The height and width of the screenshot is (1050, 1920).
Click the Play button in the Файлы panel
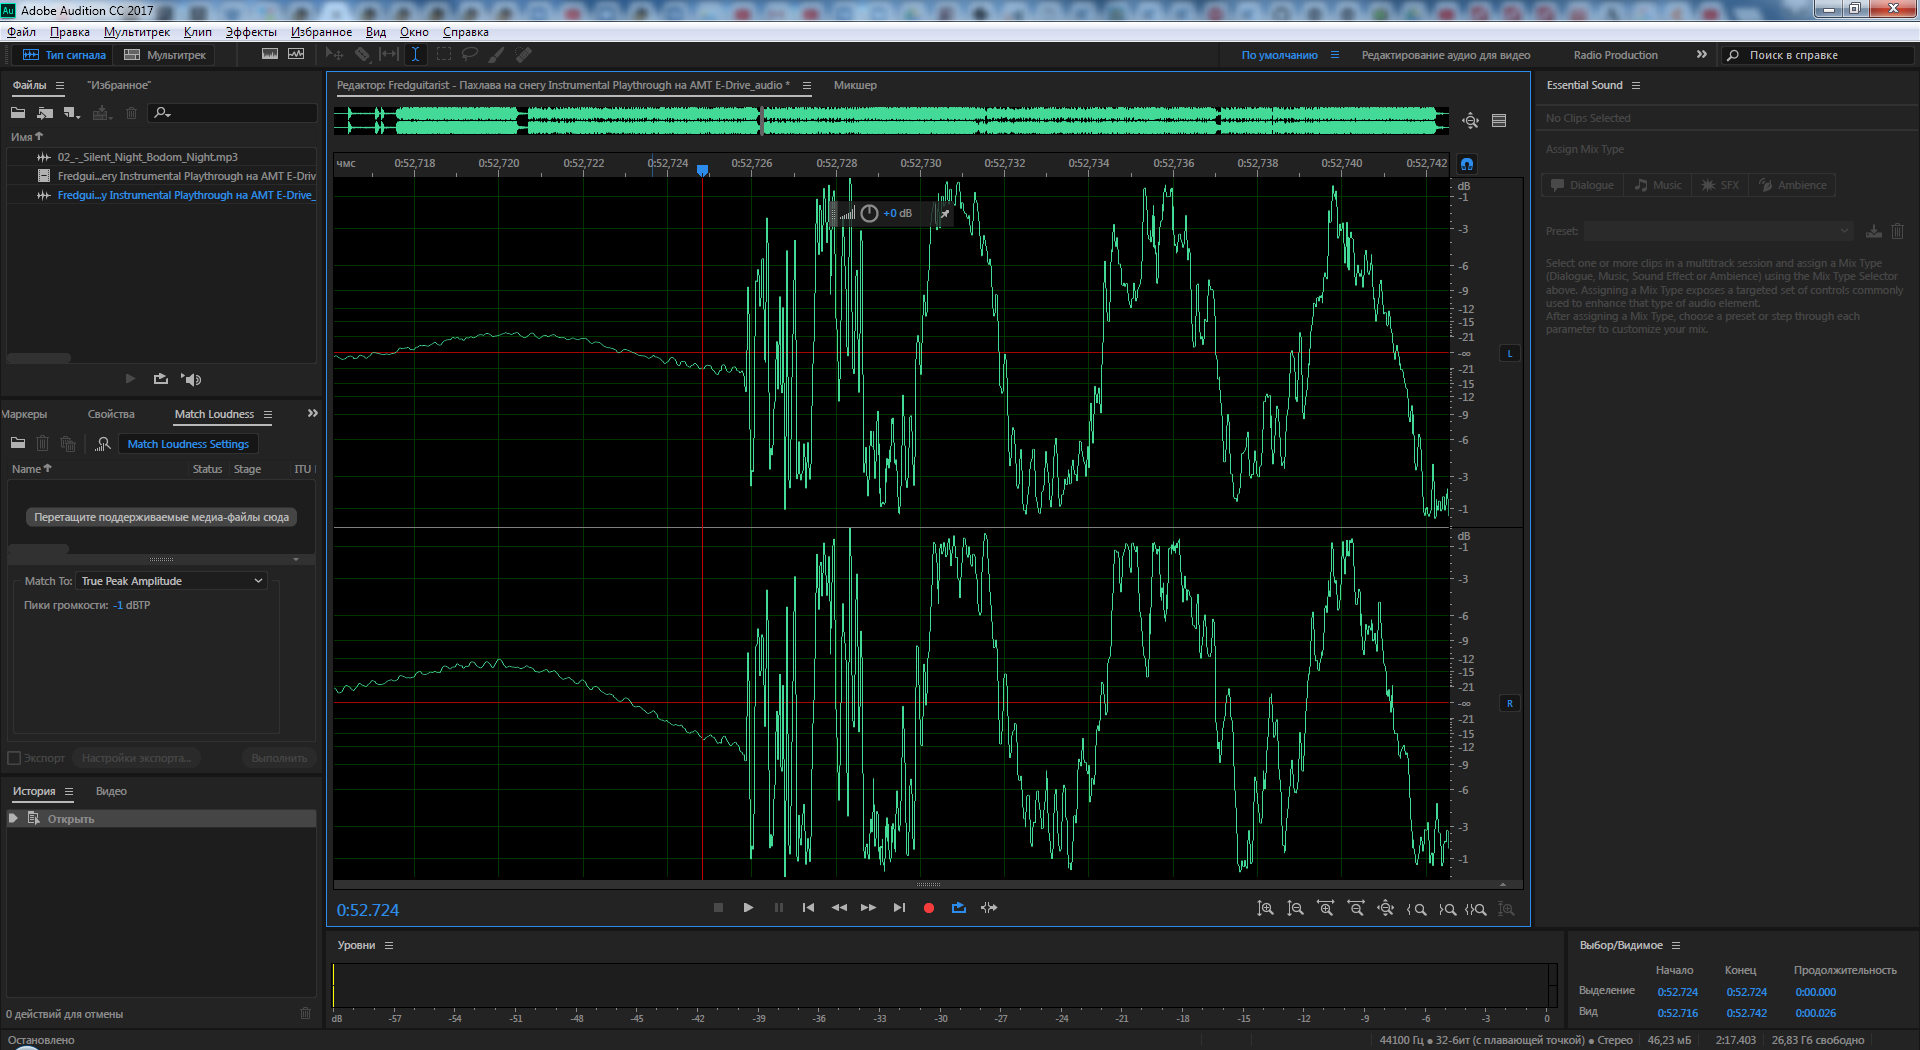(130, 379)
